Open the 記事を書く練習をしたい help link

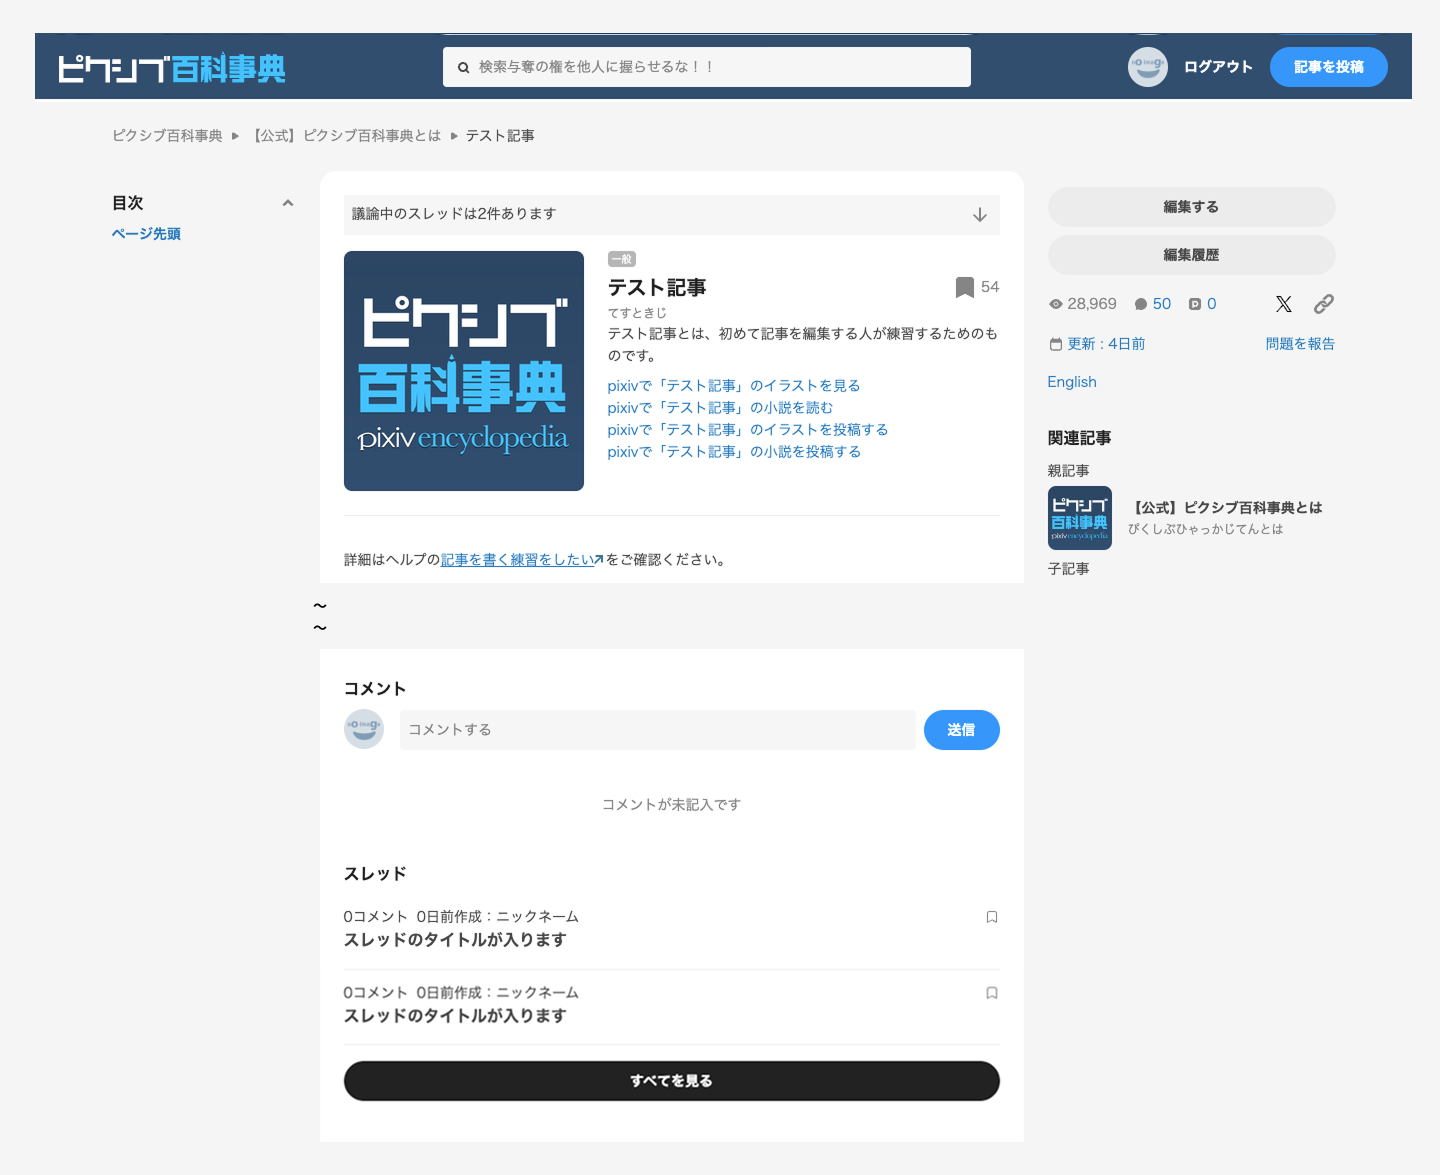[x=522, y=560]
